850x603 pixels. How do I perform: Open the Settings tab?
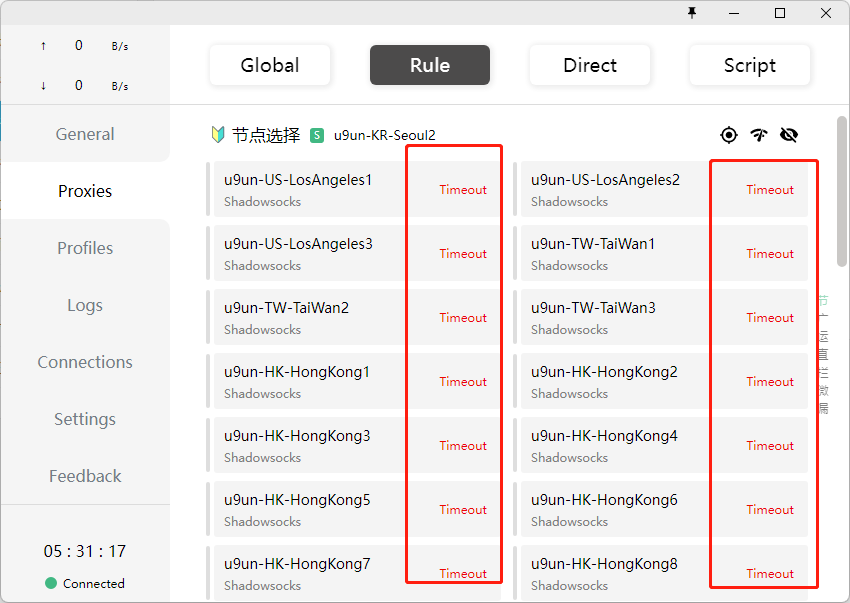85,419
